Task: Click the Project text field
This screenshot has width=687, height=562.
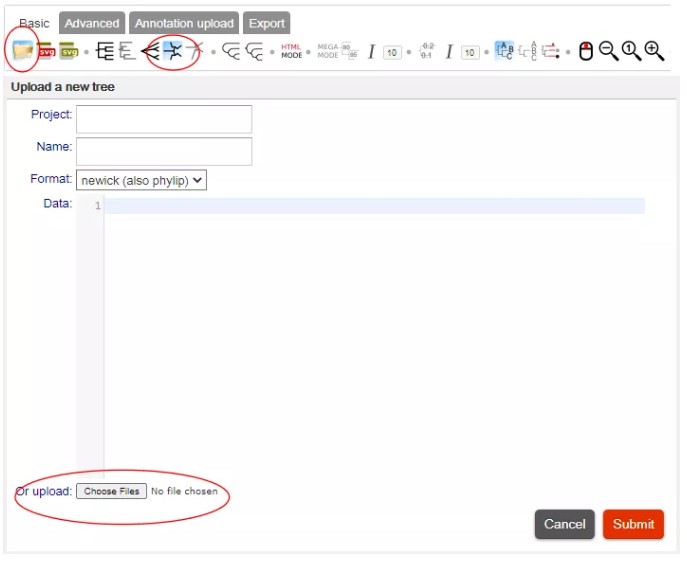Action: click(164, 119)
